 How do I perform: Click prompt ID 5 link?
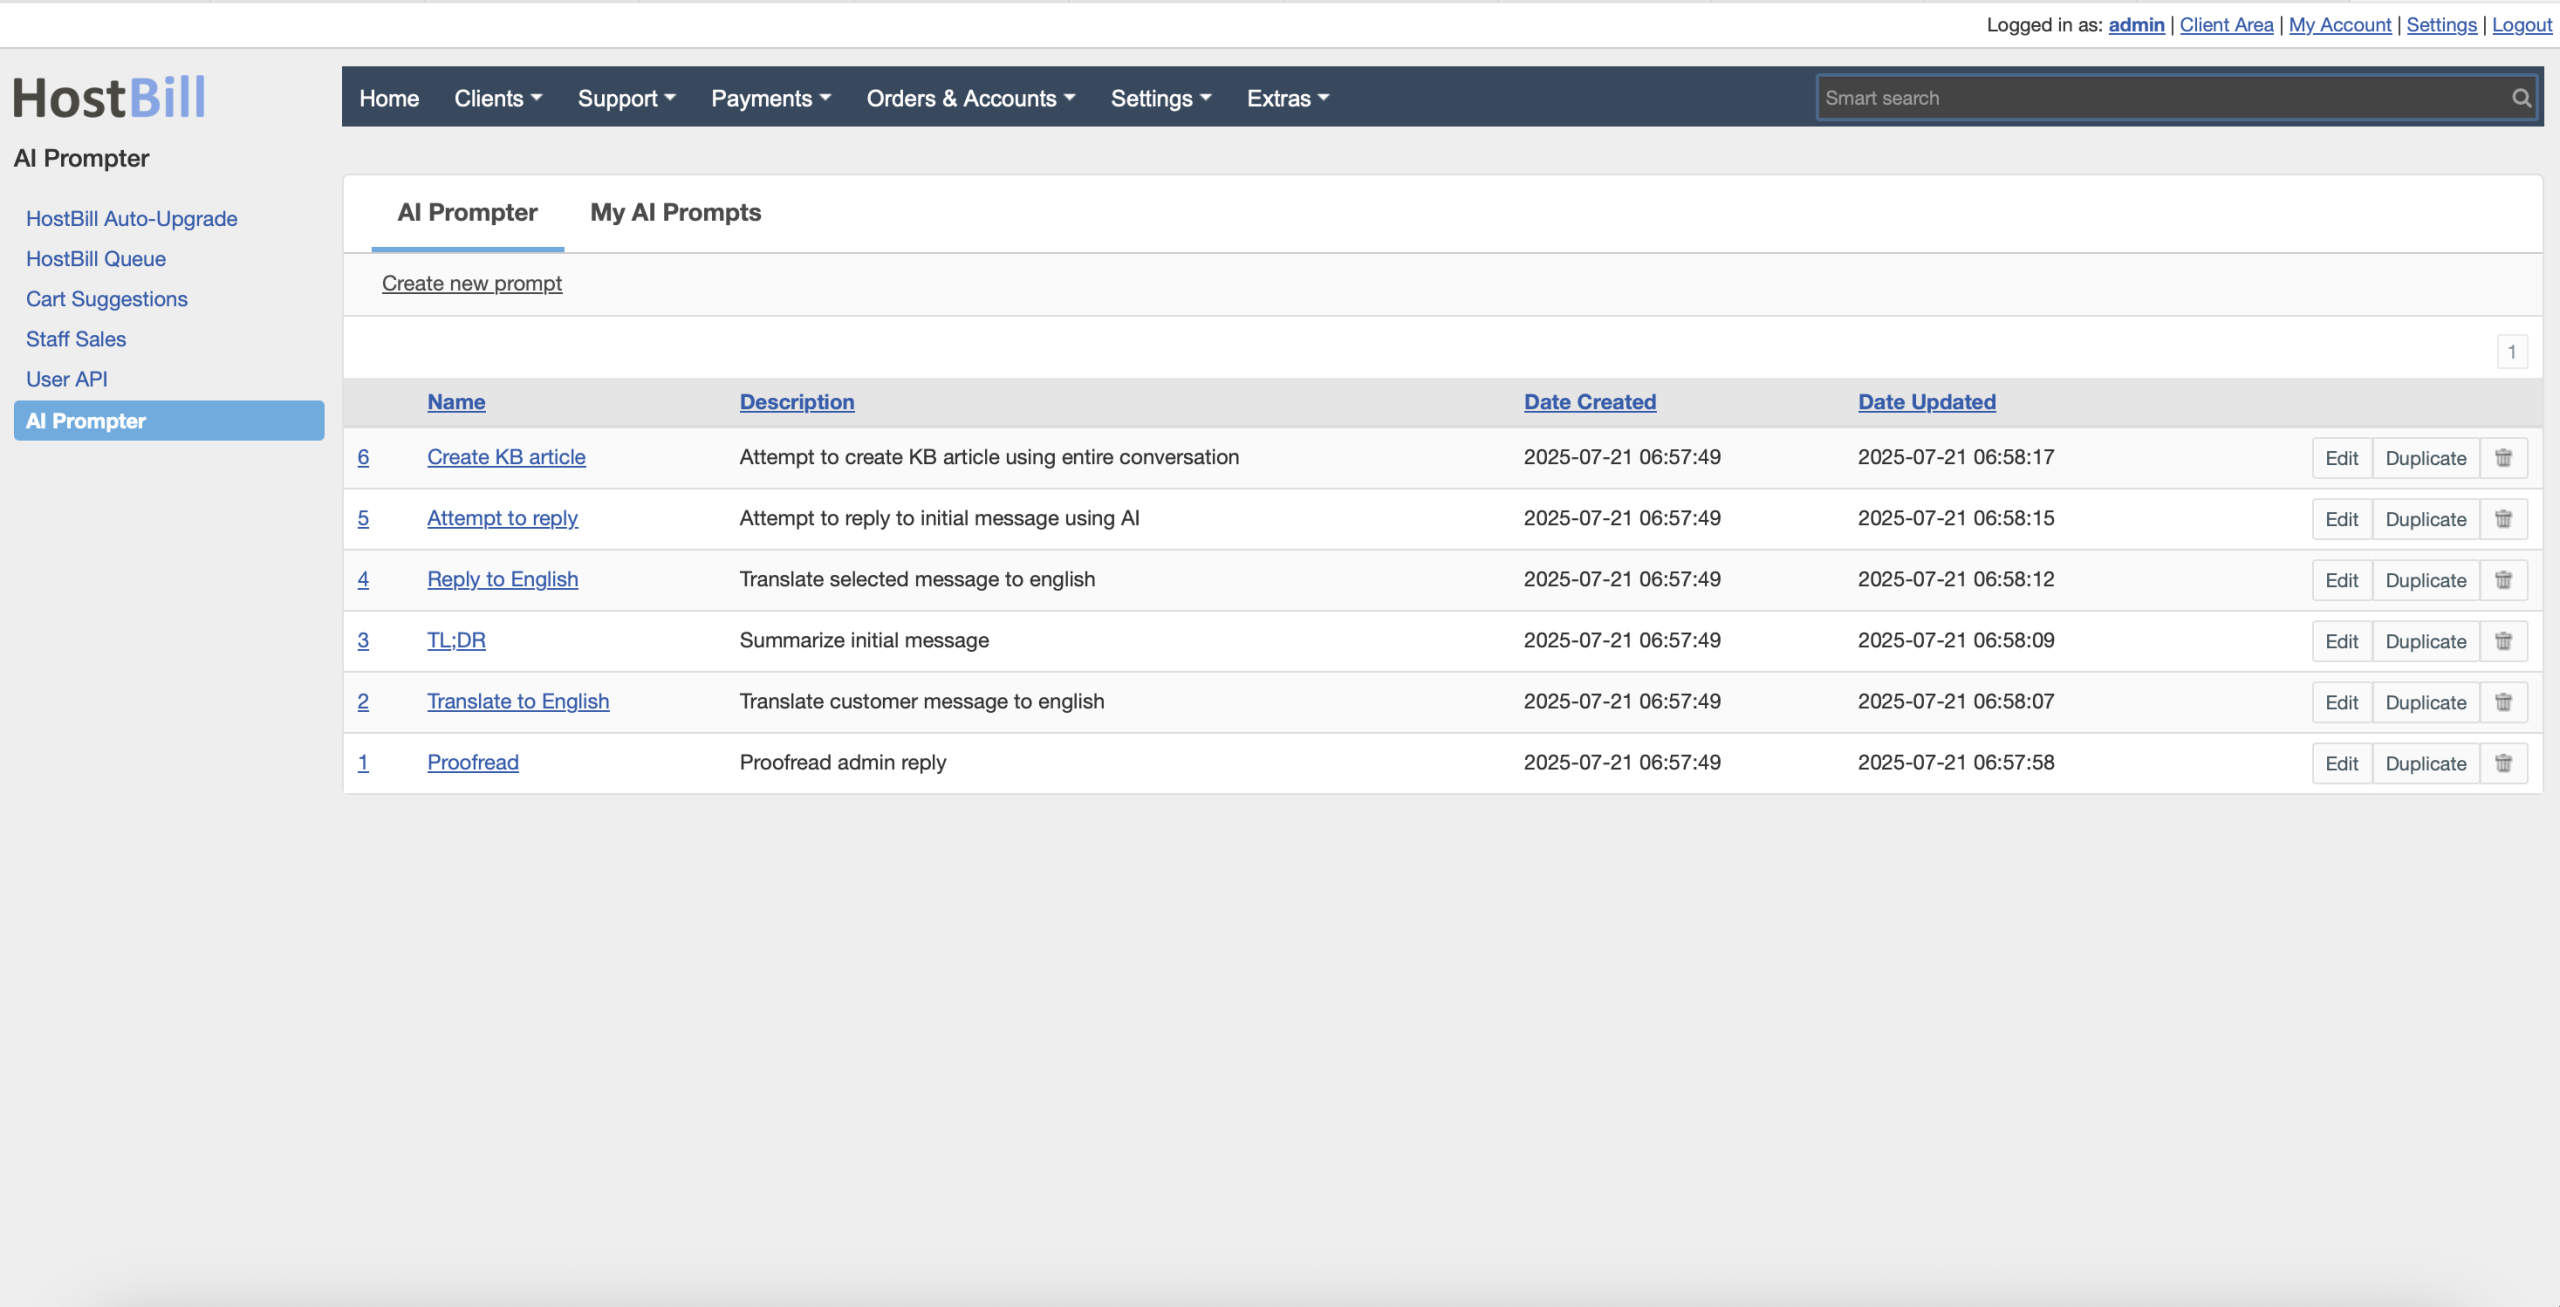coord(363,518)
